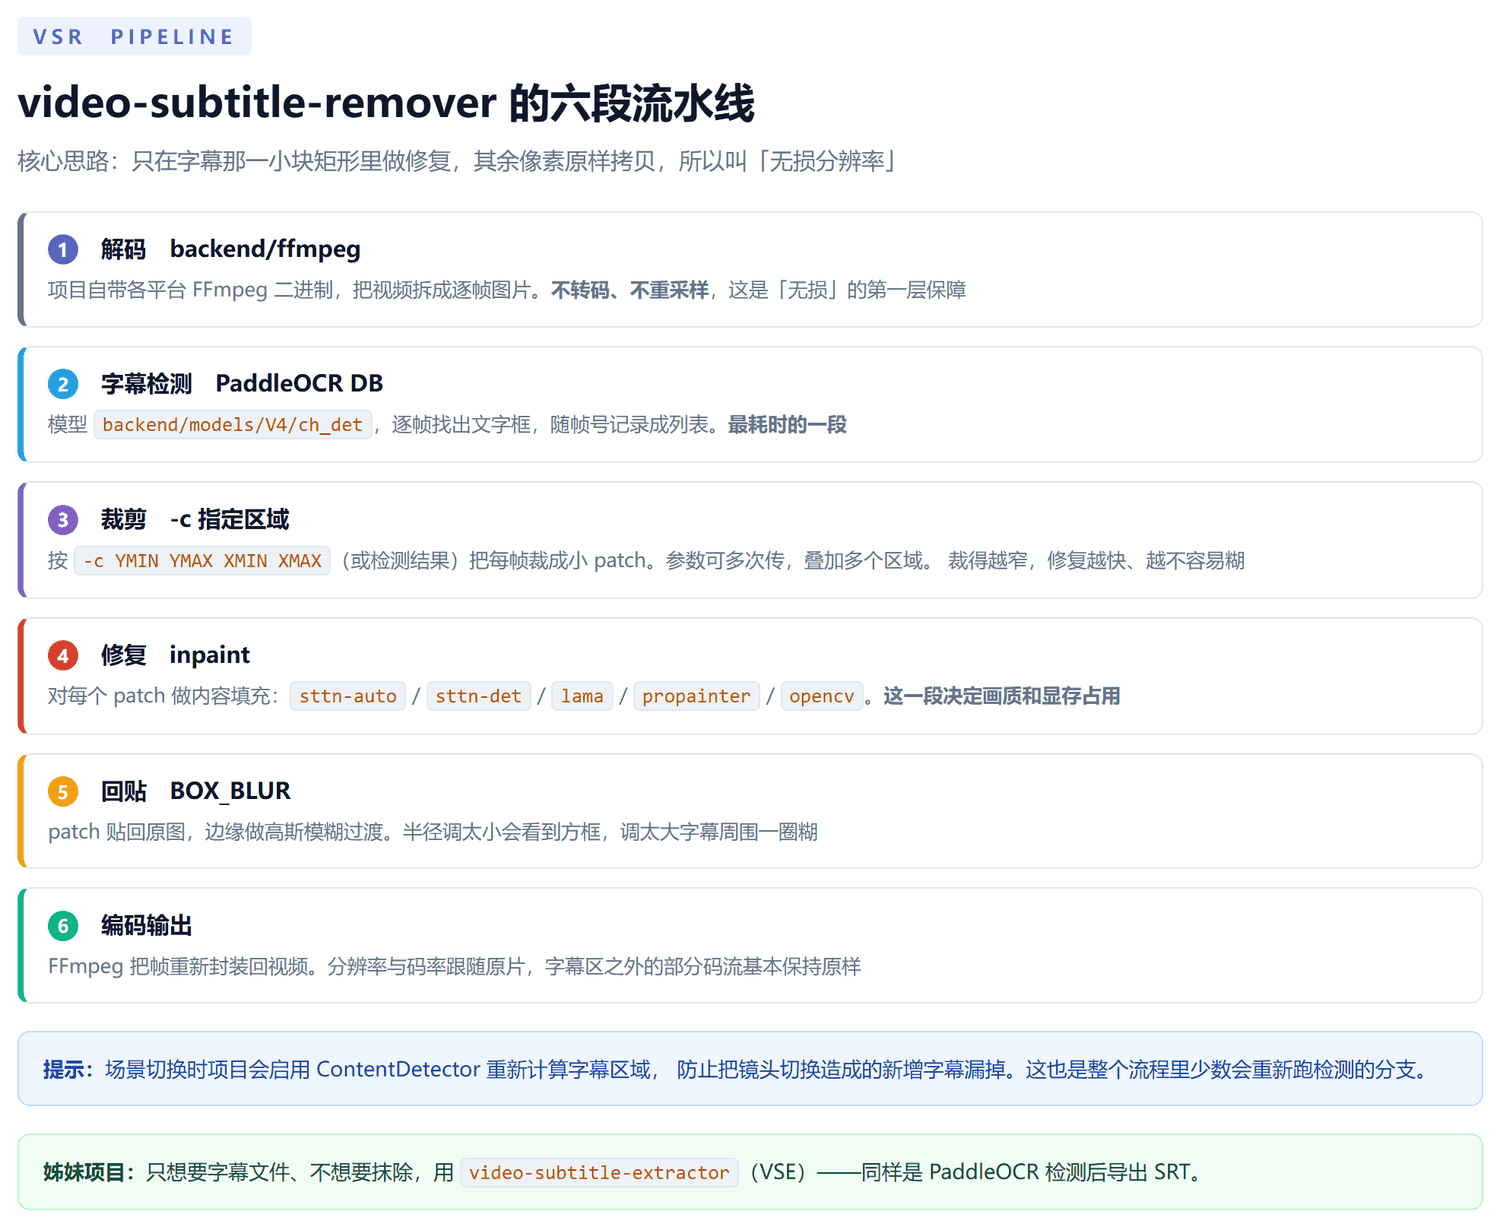
Task: Click the title "video-subtitle-remover 的六段流水线"
Action: pos(386,103)
